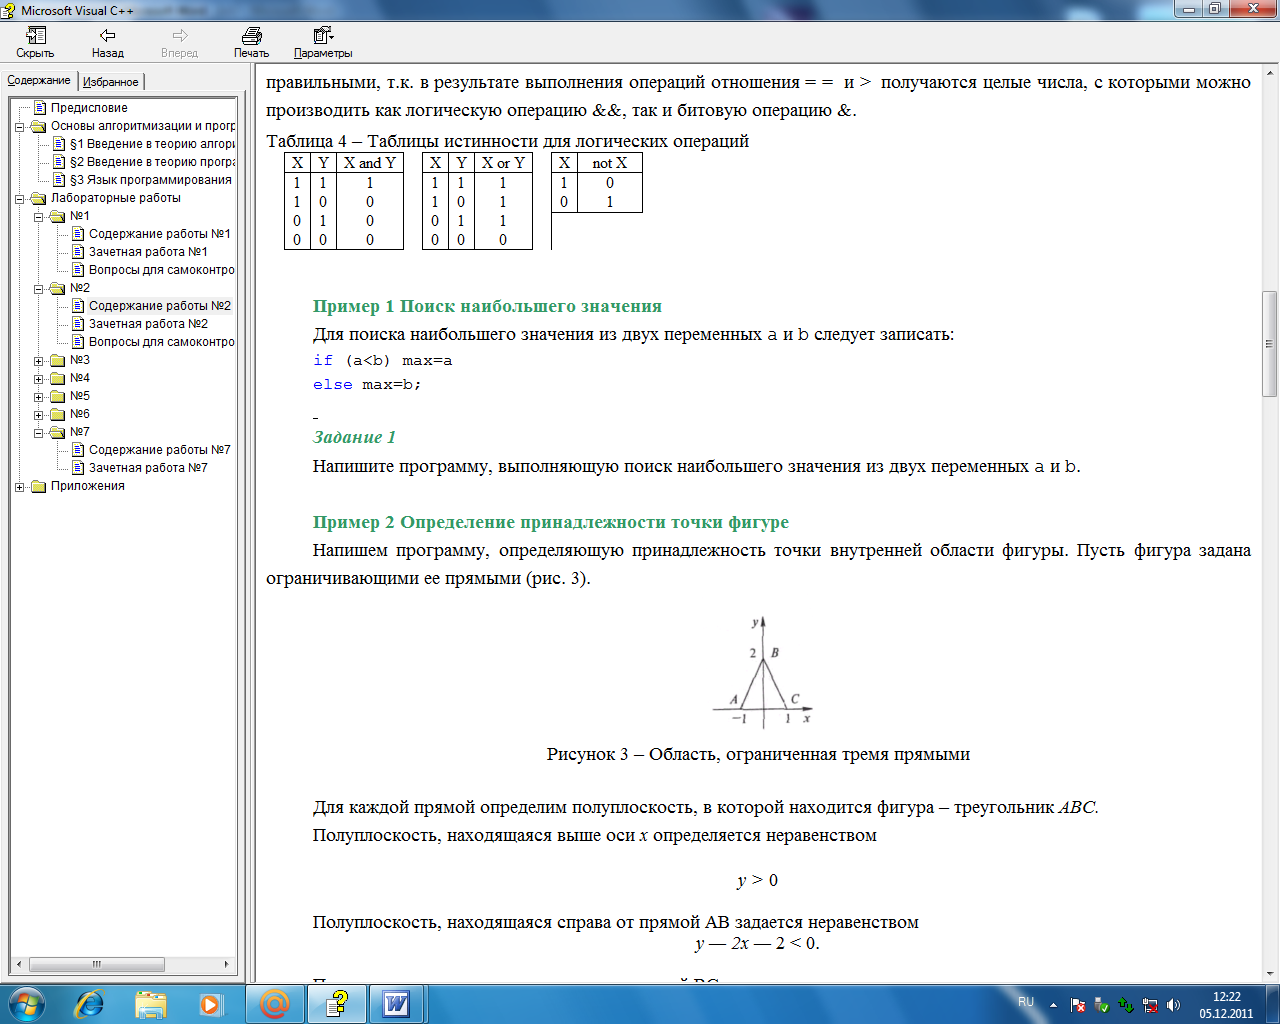Open the media player taskbar icon

click(x=211, y=1003)
